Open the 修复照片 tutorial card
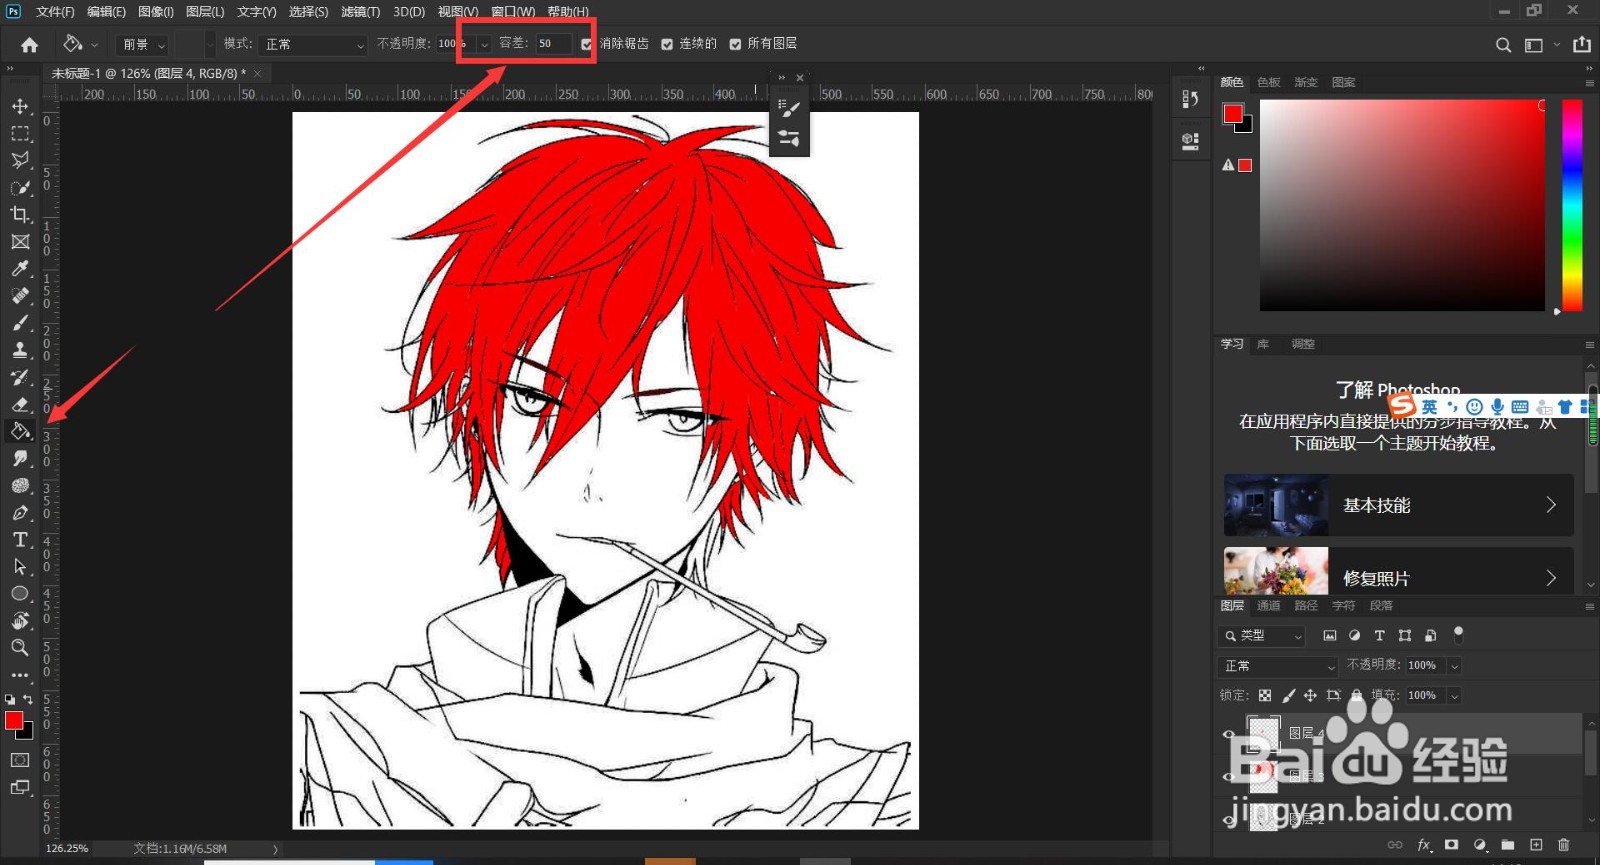This screenshot has height=865, width=1600. tap(1398, 571)
